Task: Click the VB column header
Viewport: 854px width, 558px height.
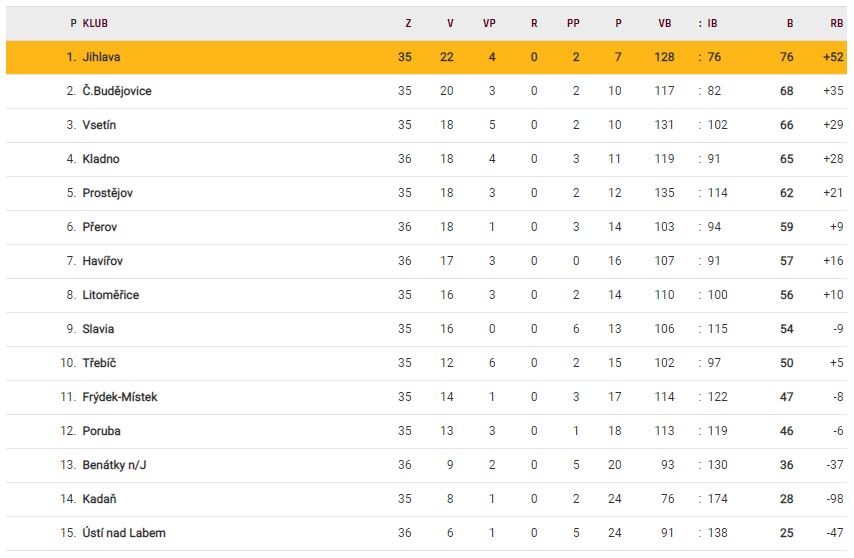Action: [665, 23]
